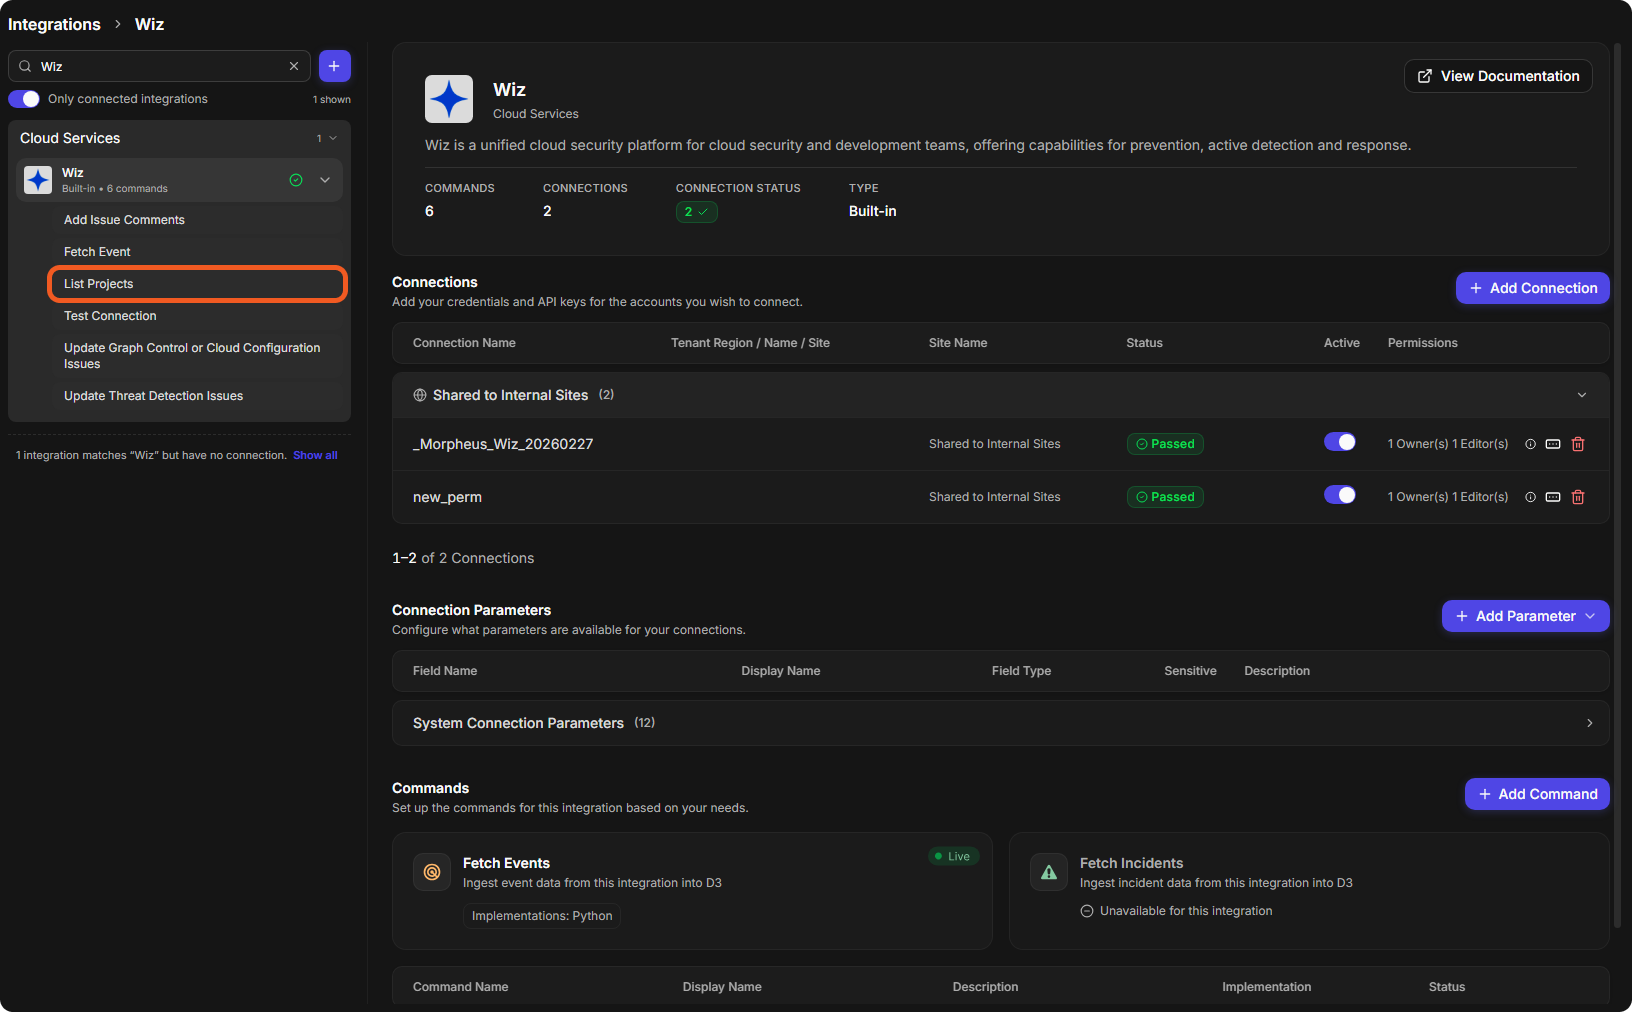This screenshot has height=1012, width=1632.
Task: Click the plus icon beside the search box
Action: point(335,66)
